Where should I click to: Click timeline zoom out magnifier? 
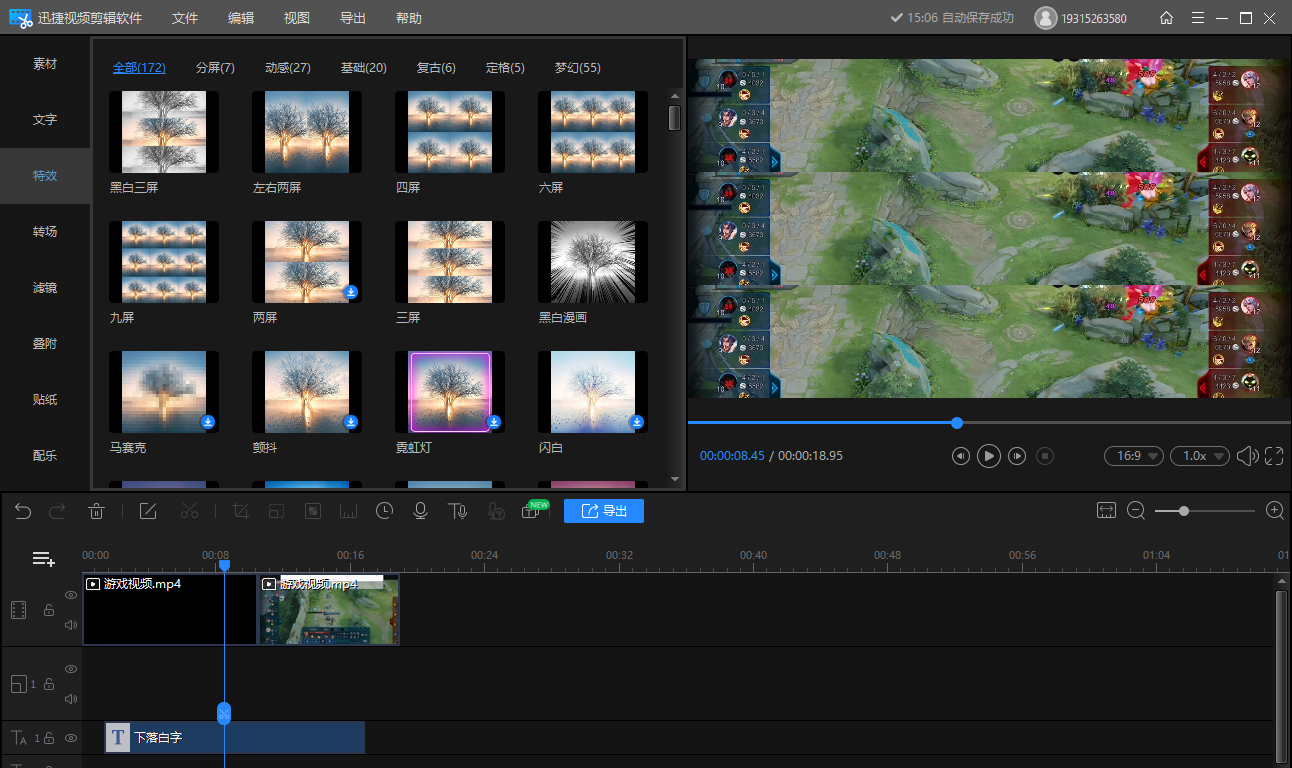pyautogui.click(x=1136, y=510)
